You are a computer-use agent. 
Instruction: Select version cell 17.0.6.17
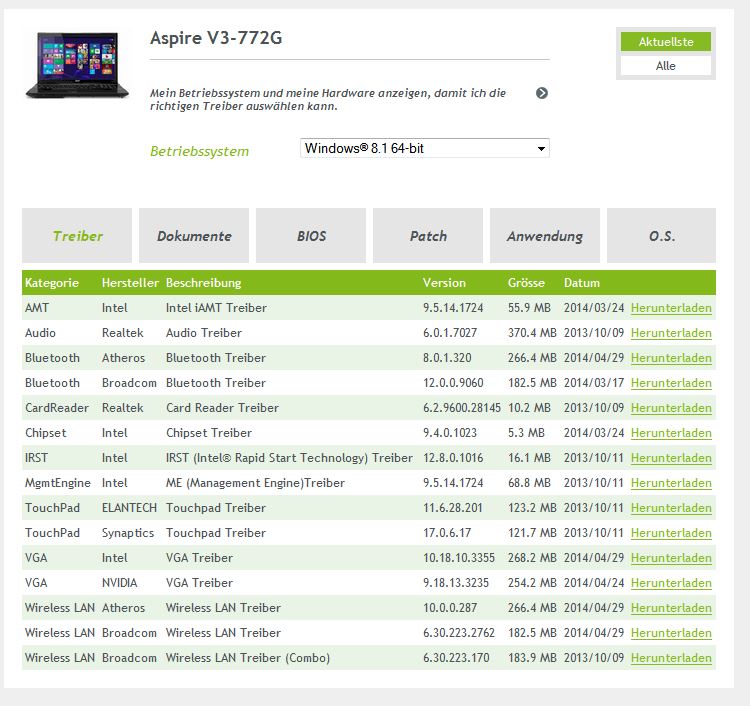(447, 533)
